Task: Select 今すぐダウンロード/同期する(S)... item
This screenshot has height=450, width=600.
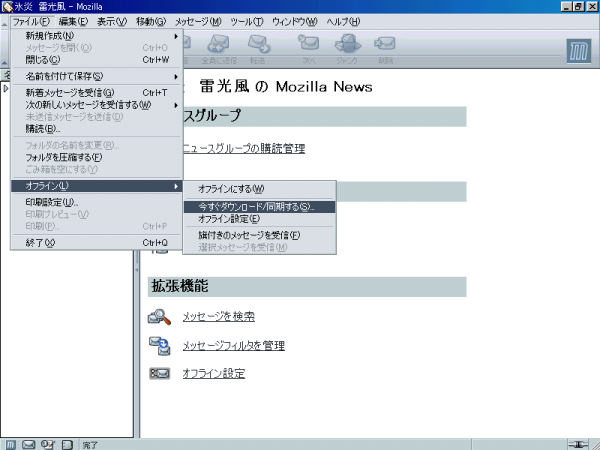Action: (259, 207)
